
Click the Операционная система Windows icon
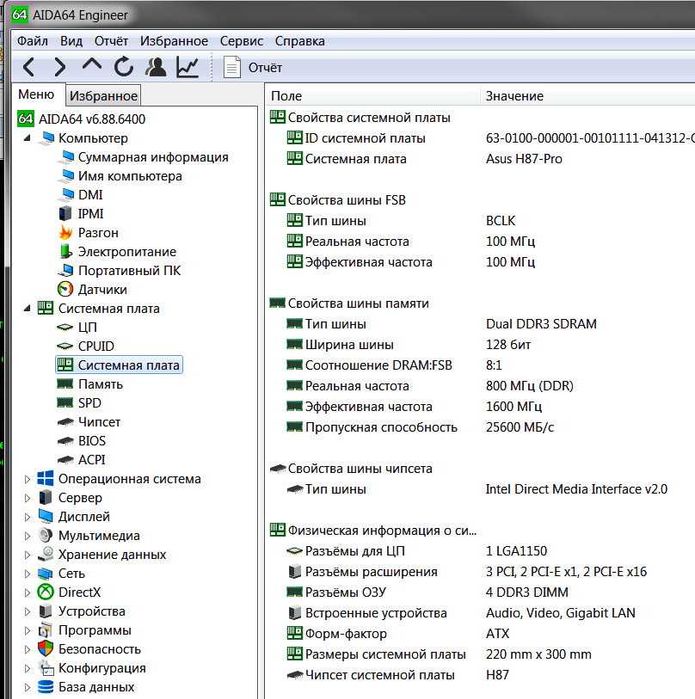click(45, 478)
